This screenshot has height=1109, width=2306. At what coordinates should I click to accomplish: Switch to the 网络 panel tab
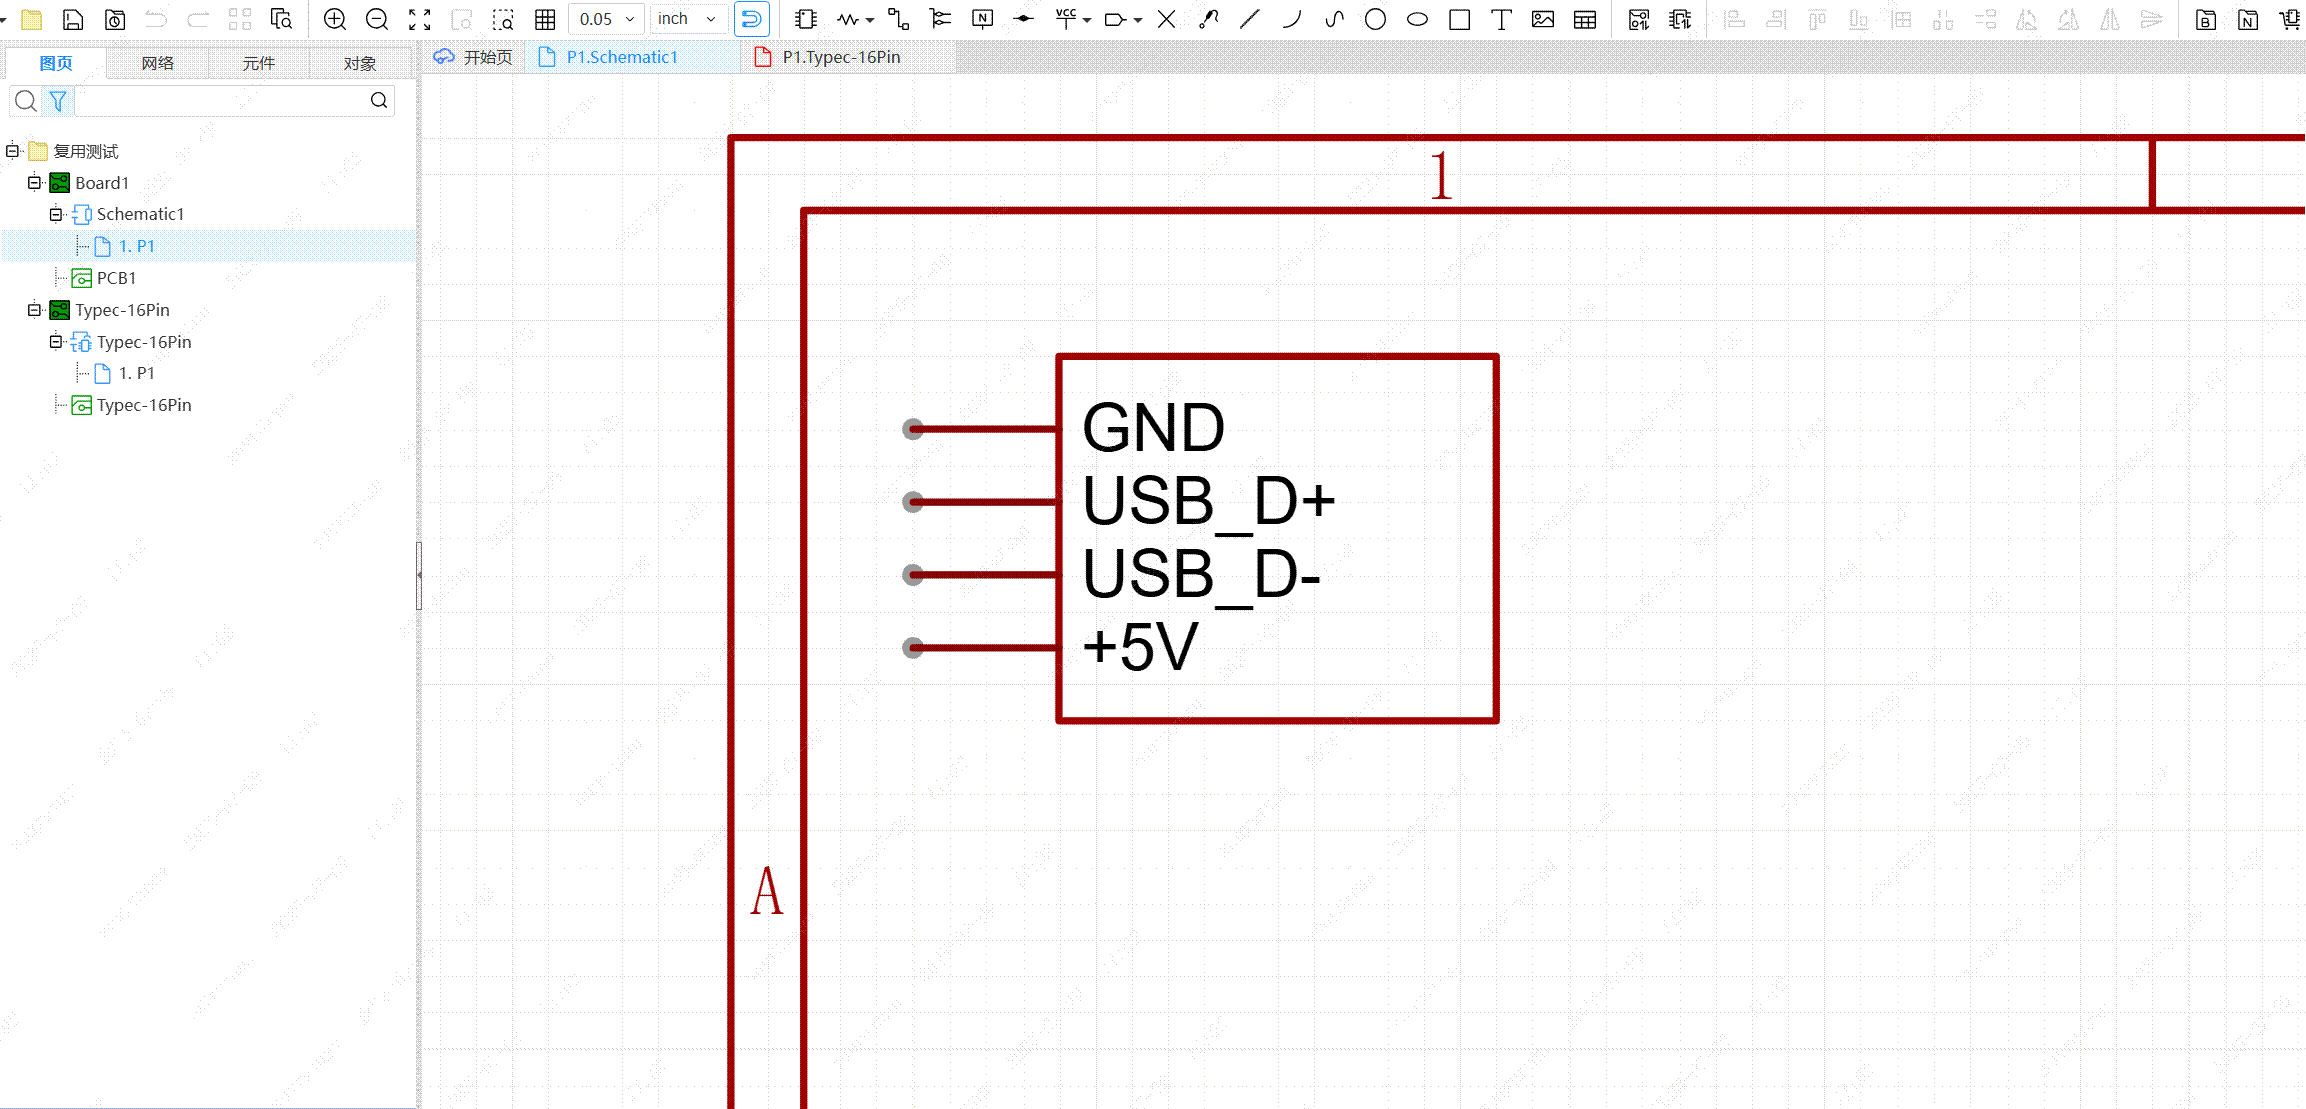pyautogui.click(x=157, y=63)
